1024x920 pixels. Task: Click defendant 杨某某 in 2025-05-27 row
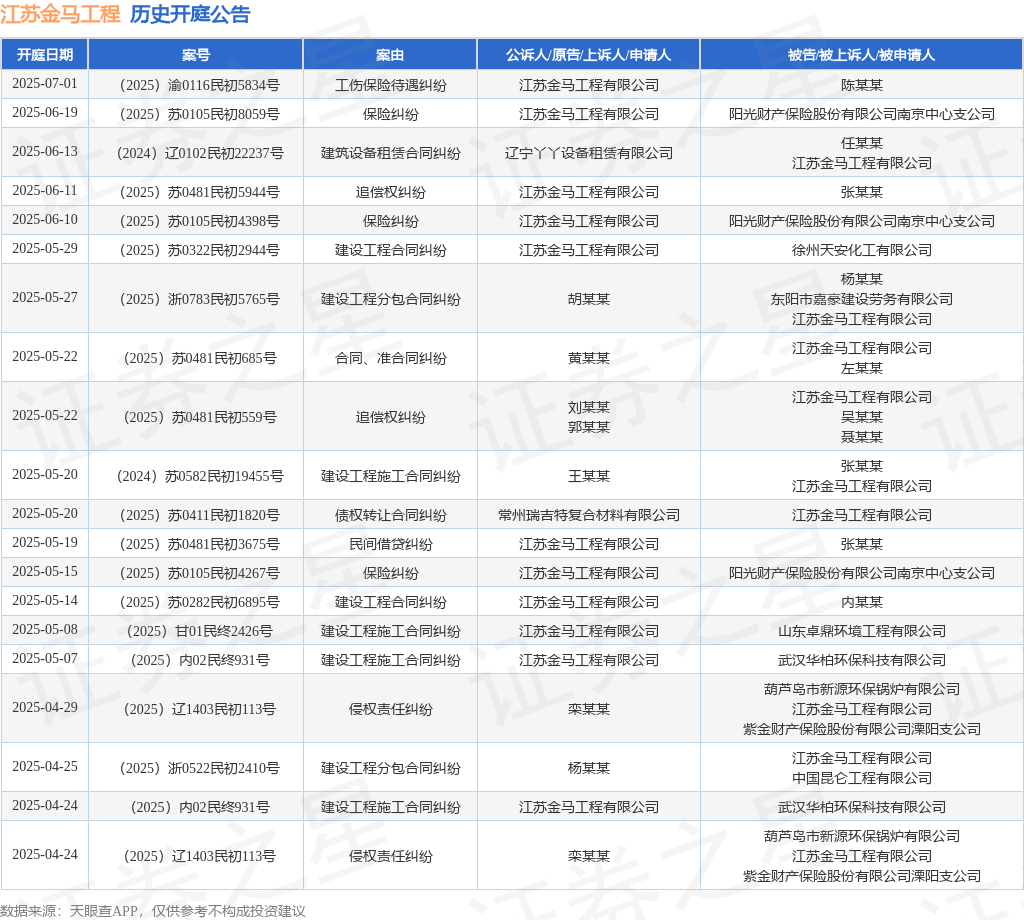pos(861,279)
